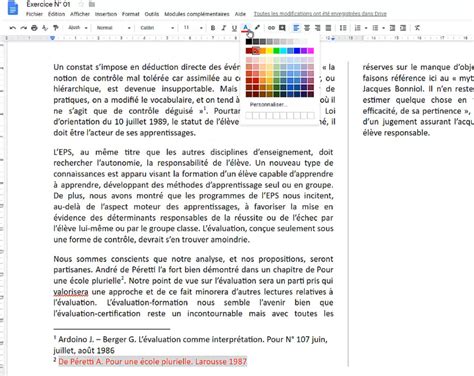Pick the bright green color swatch
474x376 pixels.
coord(276,51)
